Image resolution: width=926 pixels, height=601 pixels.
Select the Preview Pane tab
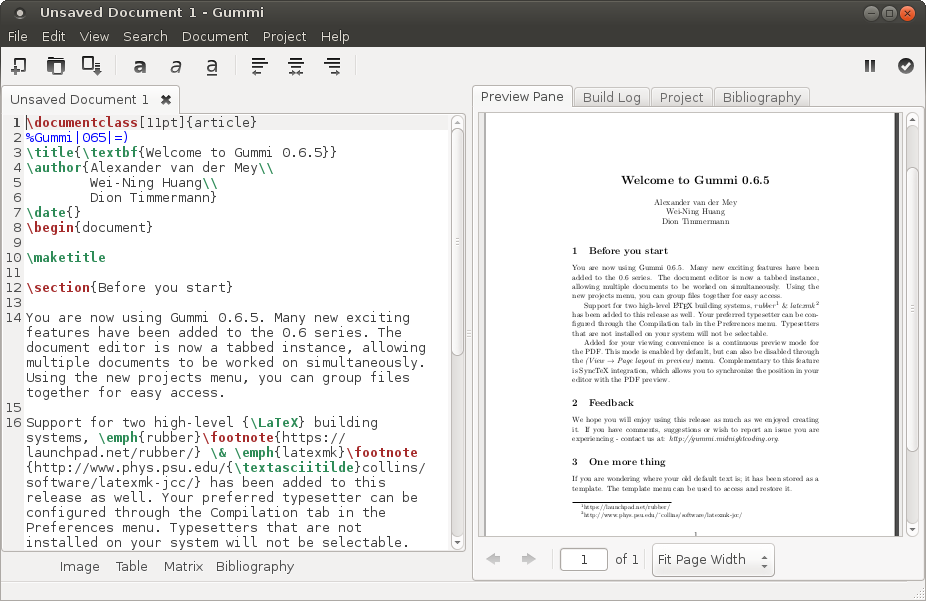click(522, 97)
